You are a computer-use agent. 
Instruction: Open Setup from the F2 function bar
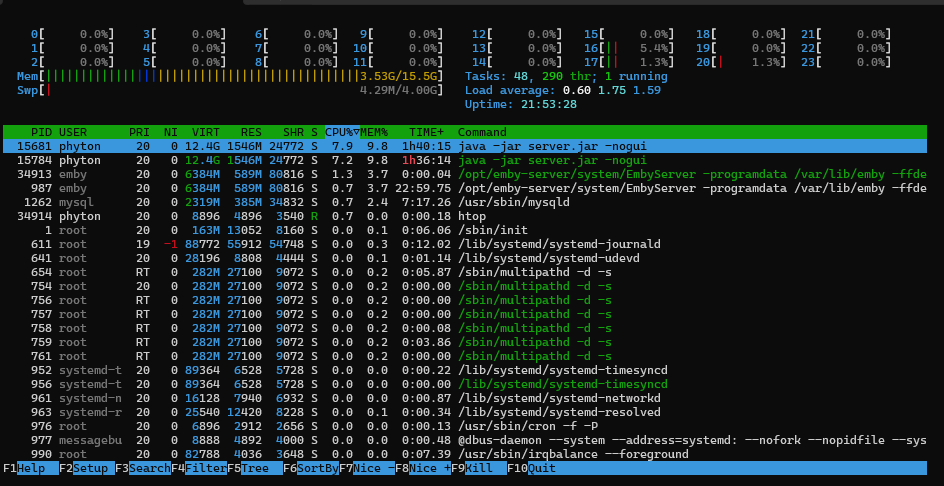pos(87,468)
